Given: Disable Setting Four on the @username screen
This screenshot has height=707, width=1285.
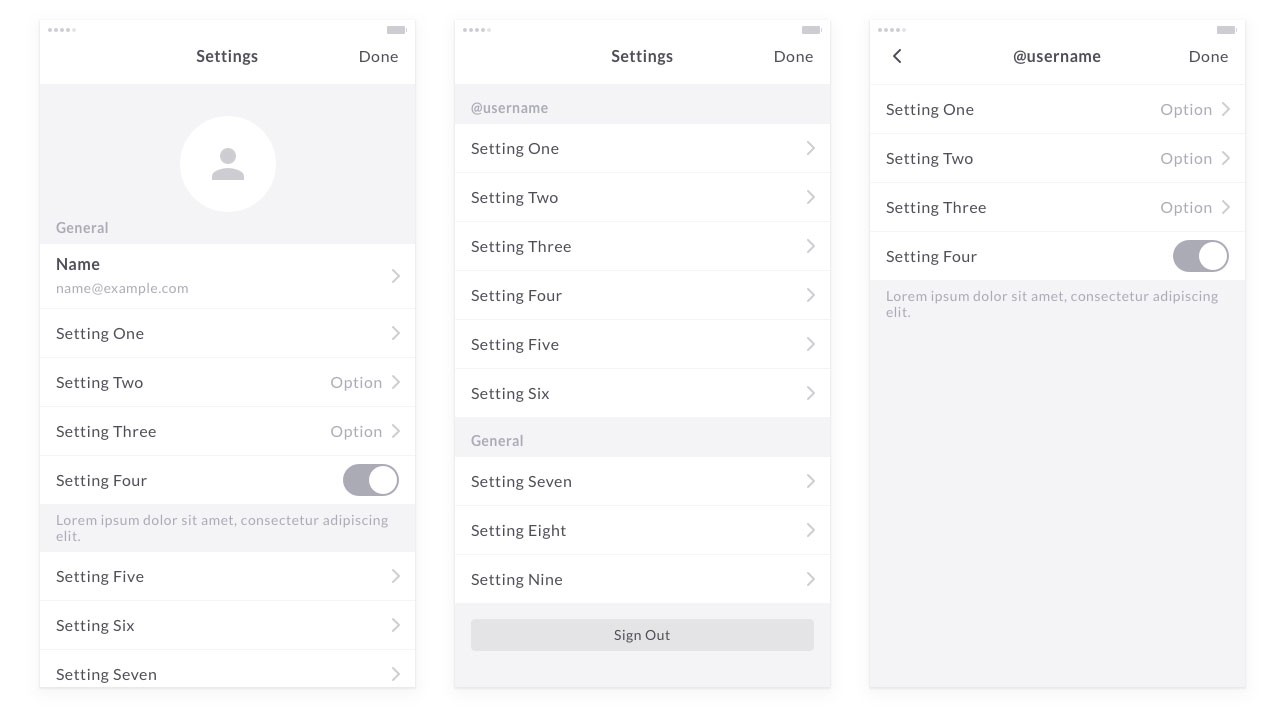Looking at the screenshot, I should 1200,256.
